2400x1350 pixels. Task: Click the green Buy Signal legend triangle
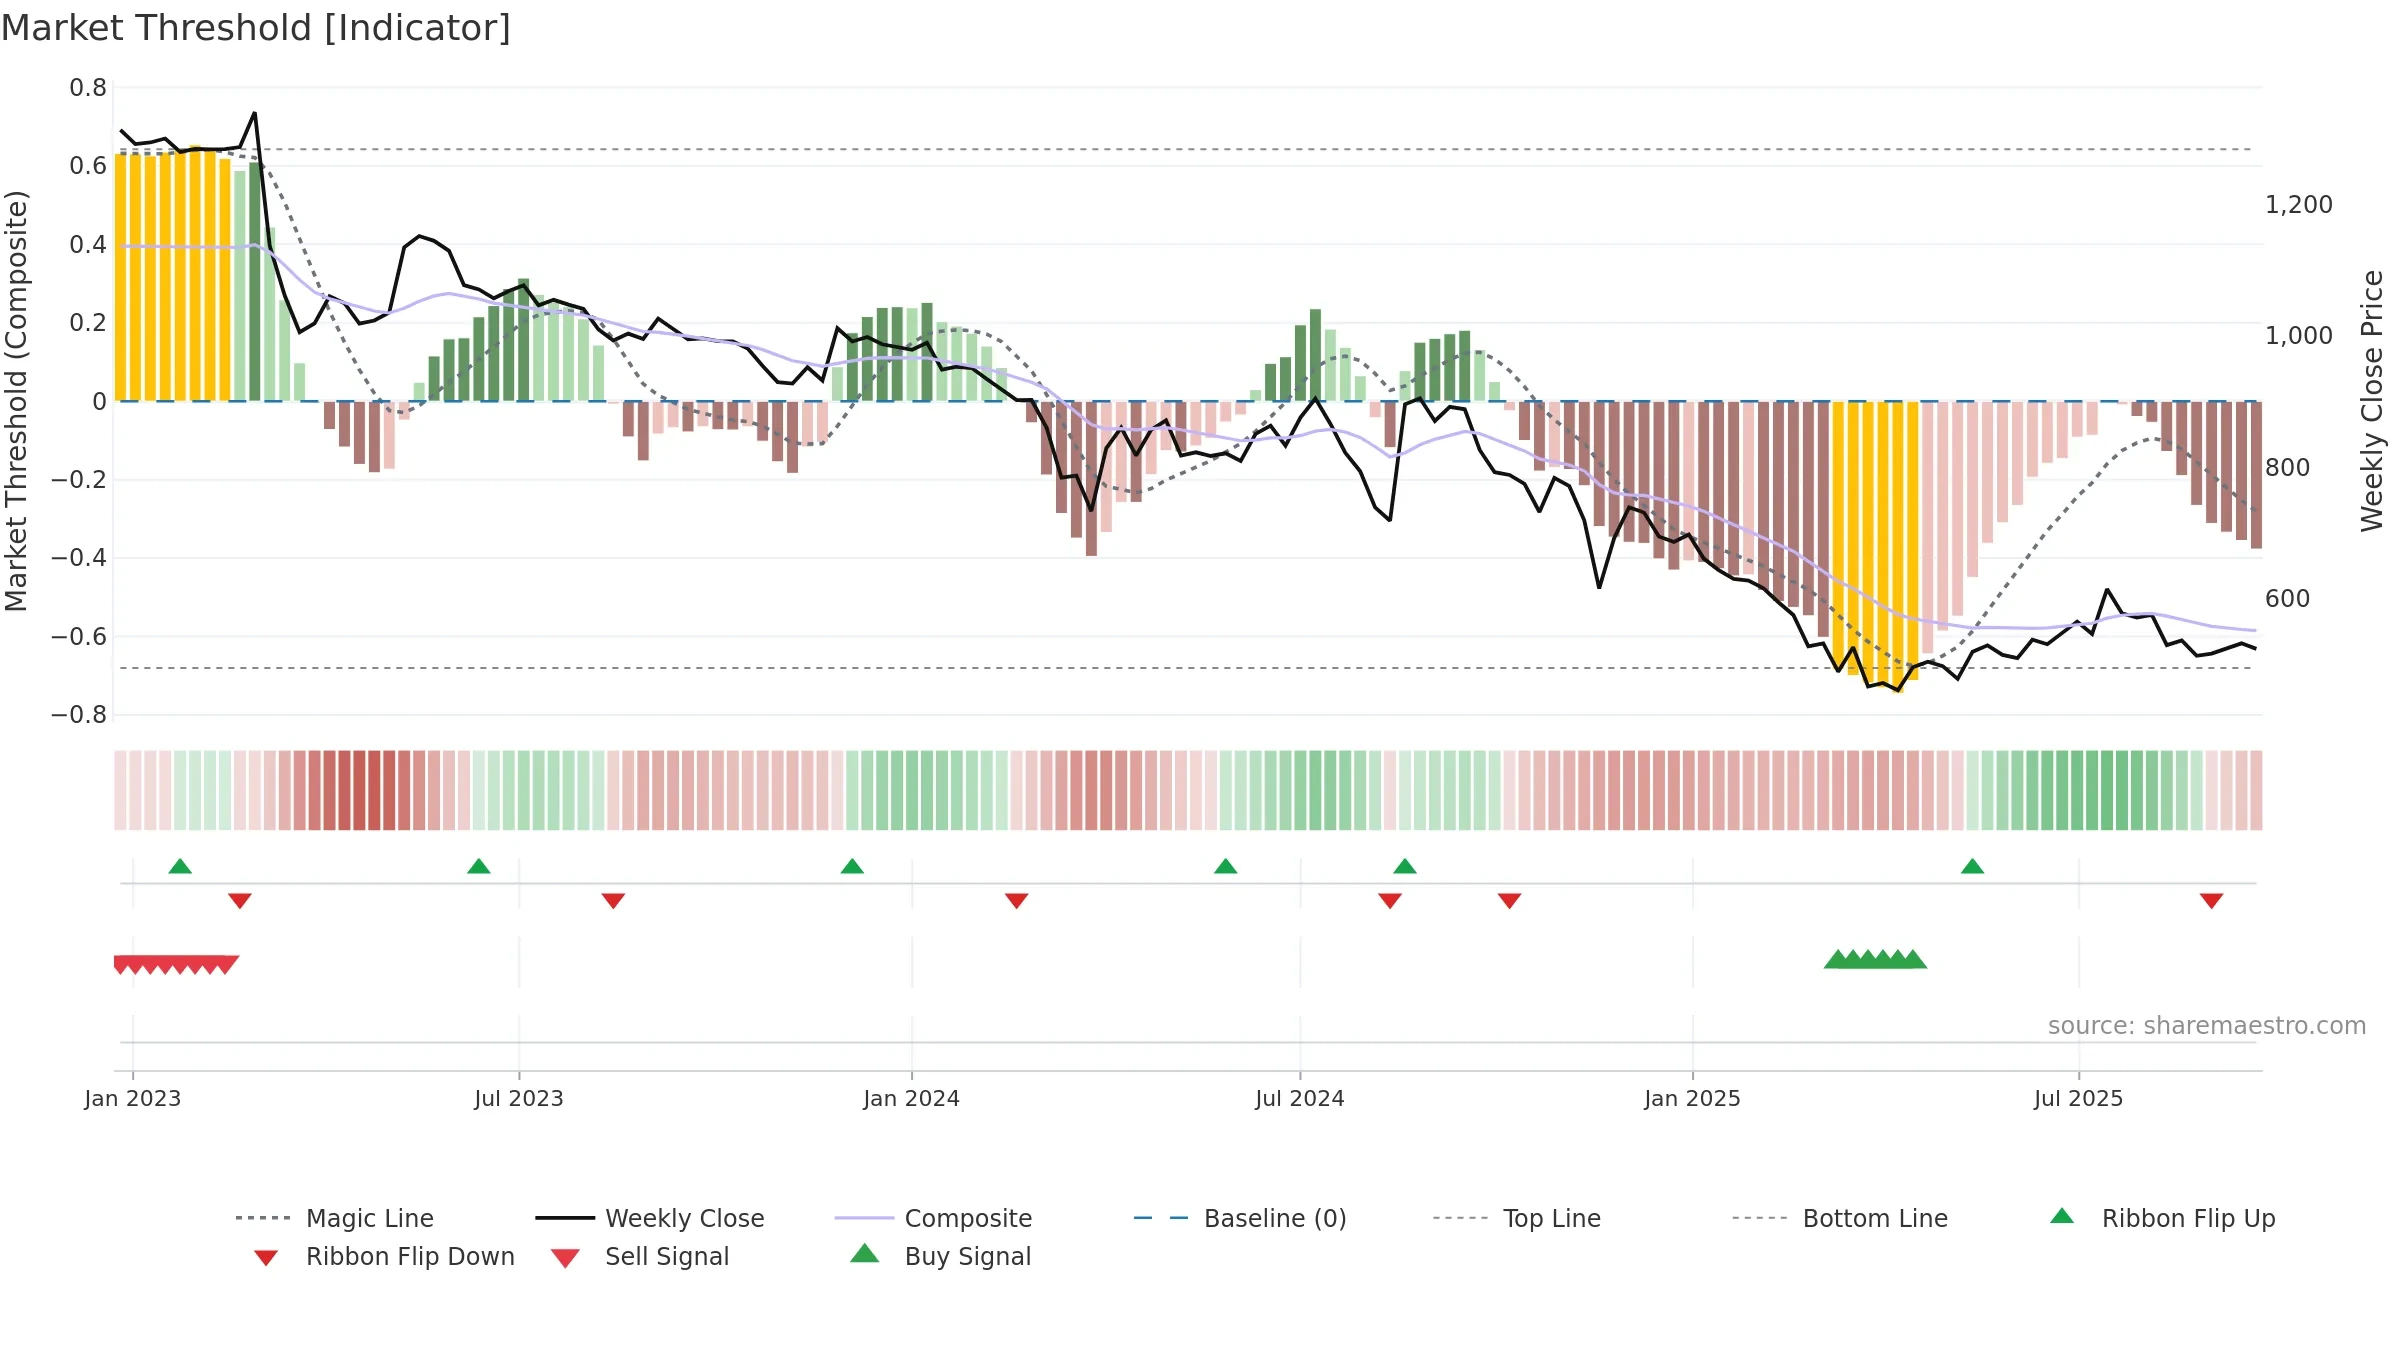coord(865,1253)
